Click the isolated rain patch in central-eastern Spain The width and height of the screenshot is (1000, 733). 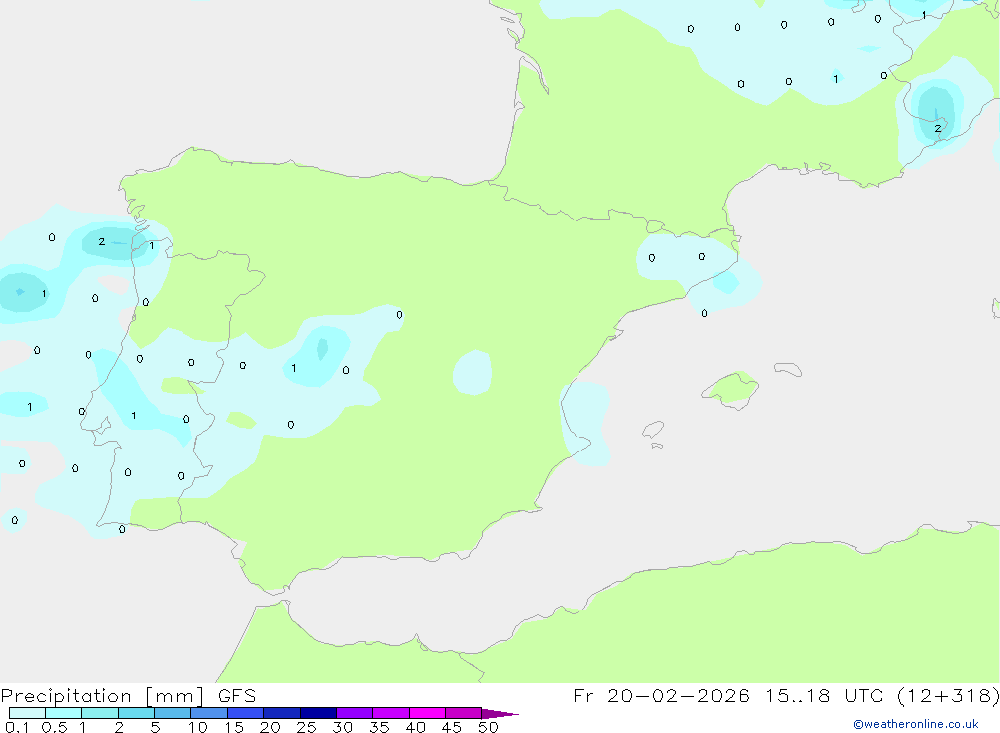[473, 372]
